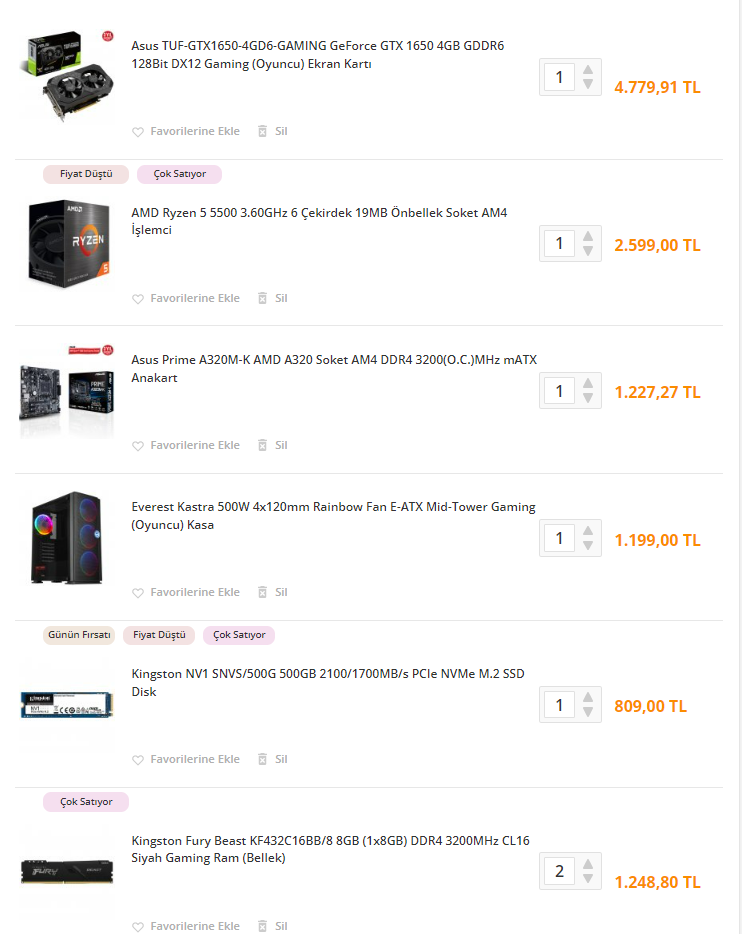
Task: Decrease quantity of AMD Ryzen 5 5500
Action: [x=588, y=251]
